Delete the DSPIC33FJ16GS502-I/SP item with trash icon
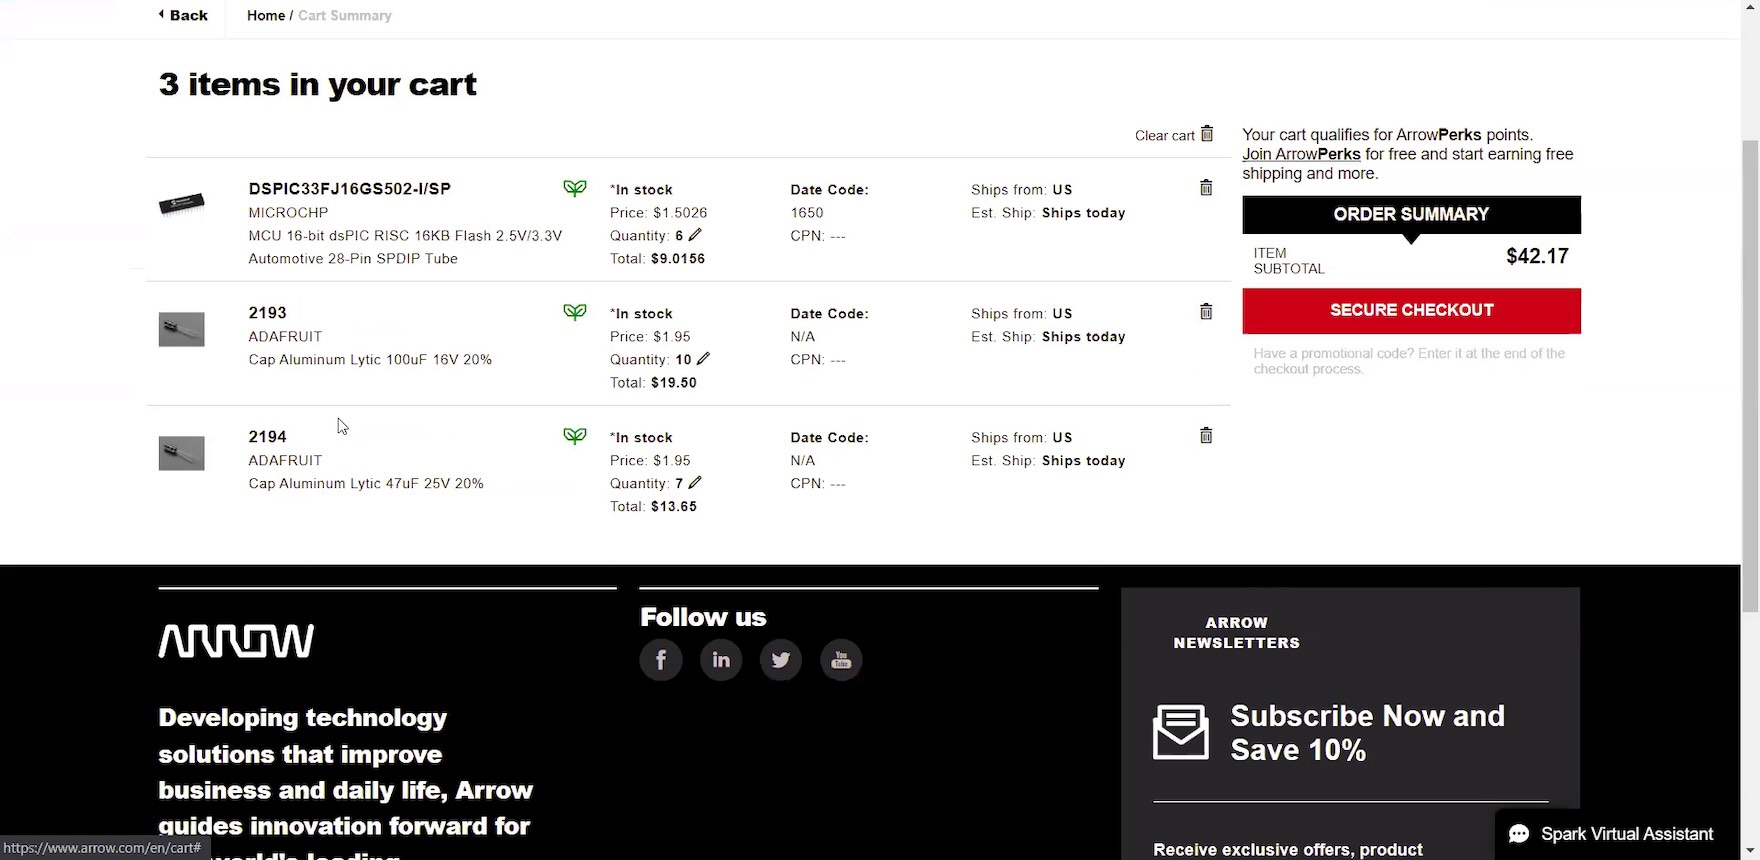1760x860 pixels. 1206,188
